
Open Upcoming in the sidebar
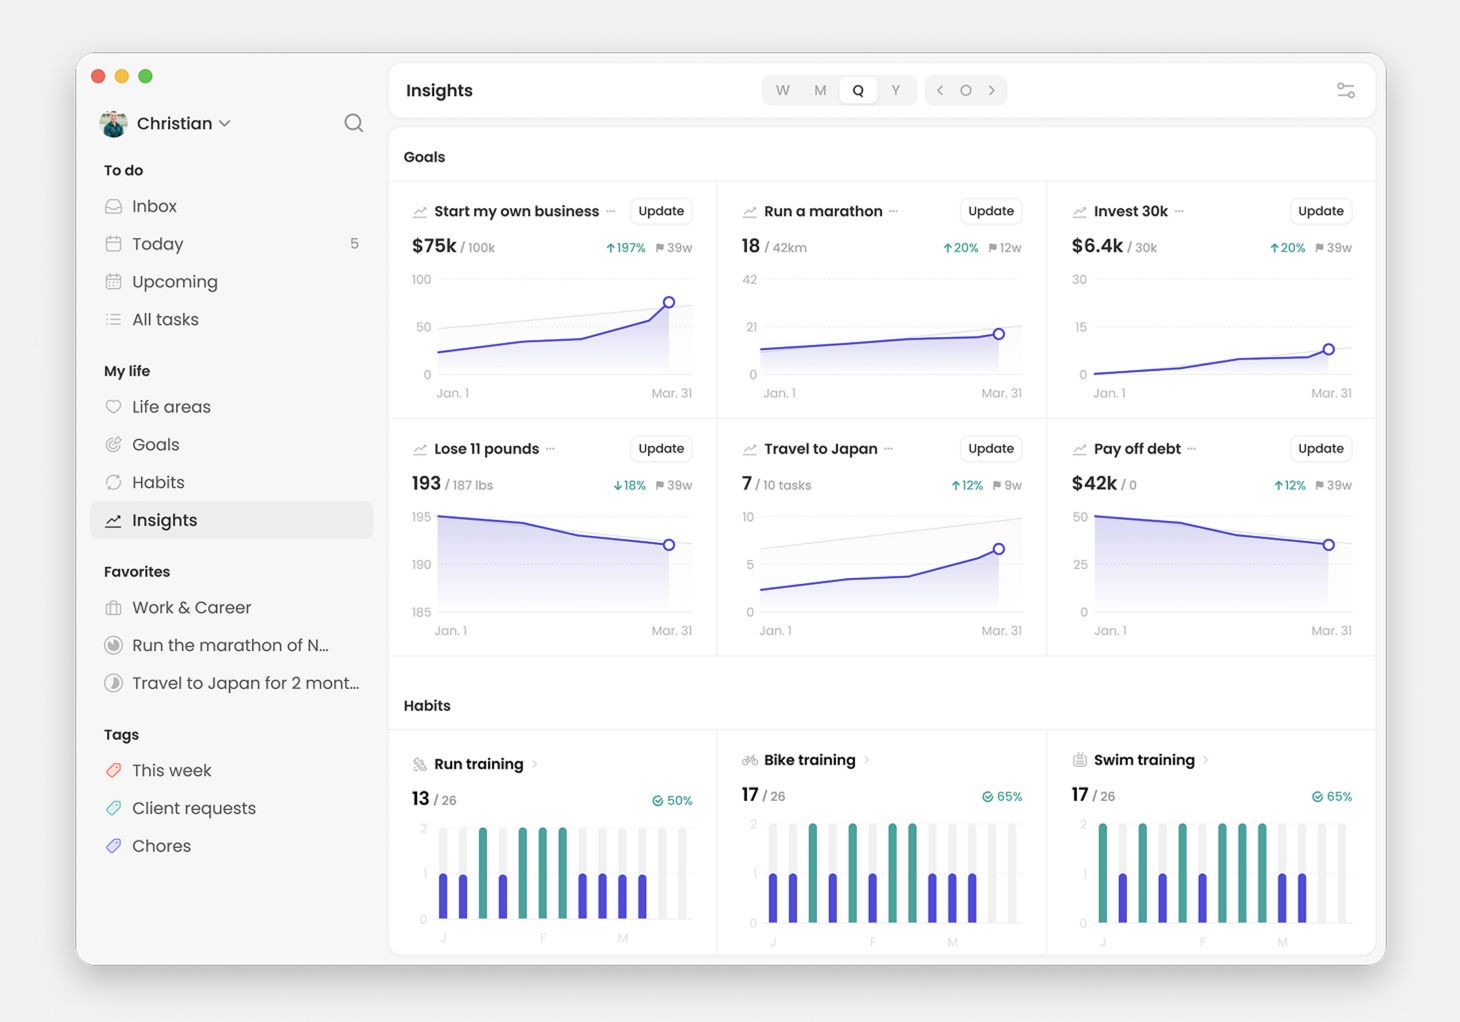coord(232,282)
